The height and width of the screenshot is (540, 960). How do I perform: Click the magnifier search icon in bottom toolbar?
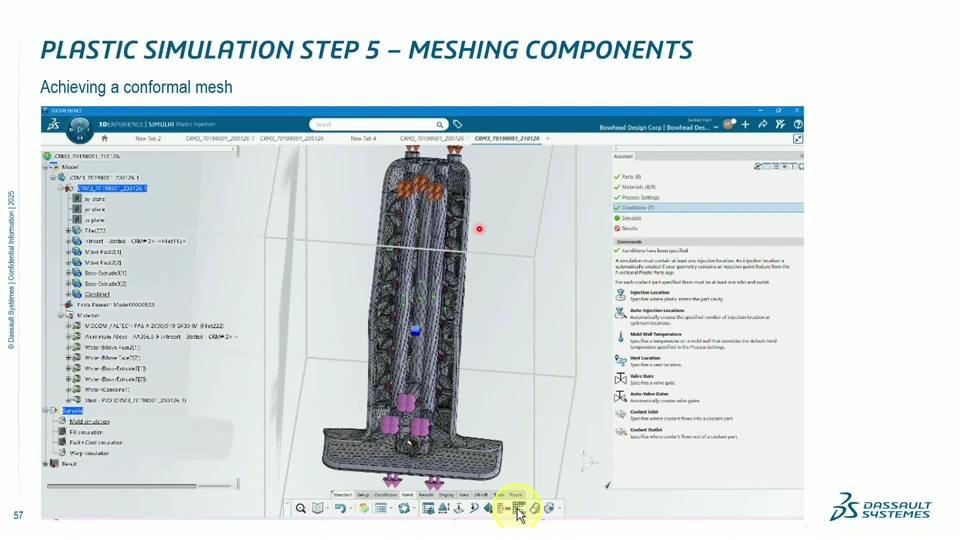[301, 508]
